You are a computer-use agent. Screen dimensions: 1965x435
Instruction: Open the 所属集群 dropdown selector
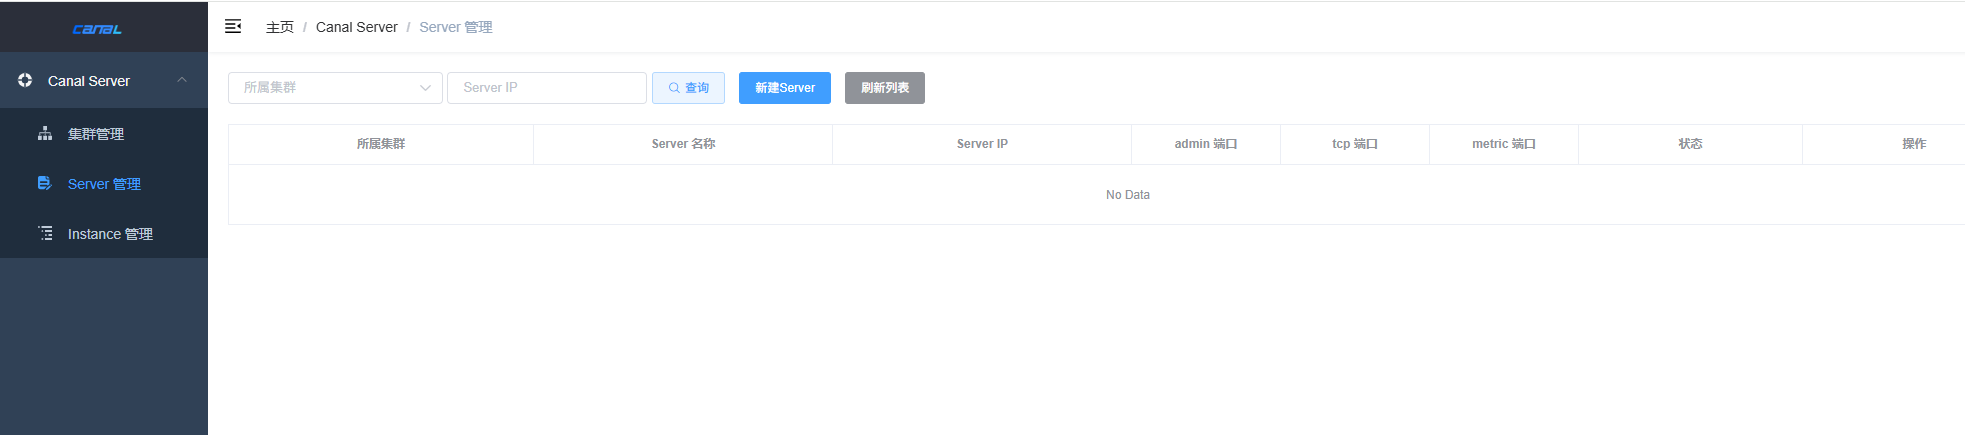click(x=335, y=88)
